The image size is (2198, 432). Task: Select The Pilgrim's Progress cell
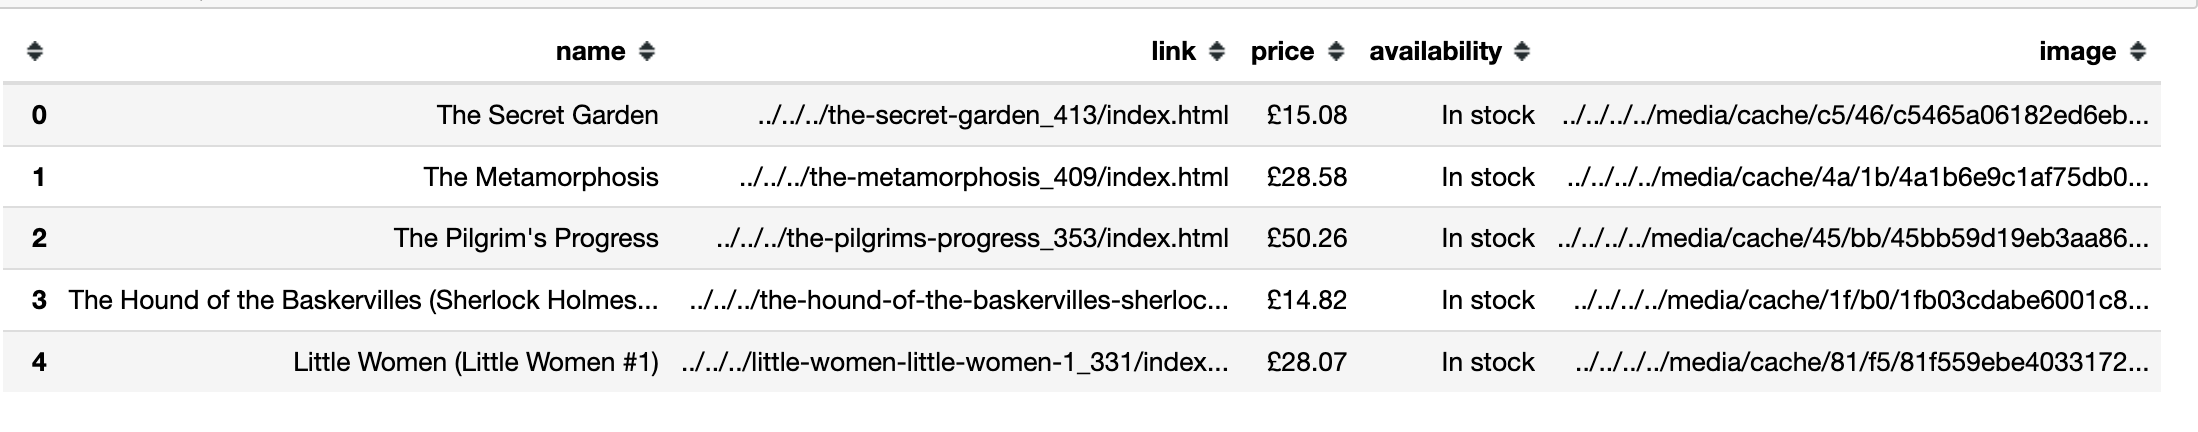(526, 239)
